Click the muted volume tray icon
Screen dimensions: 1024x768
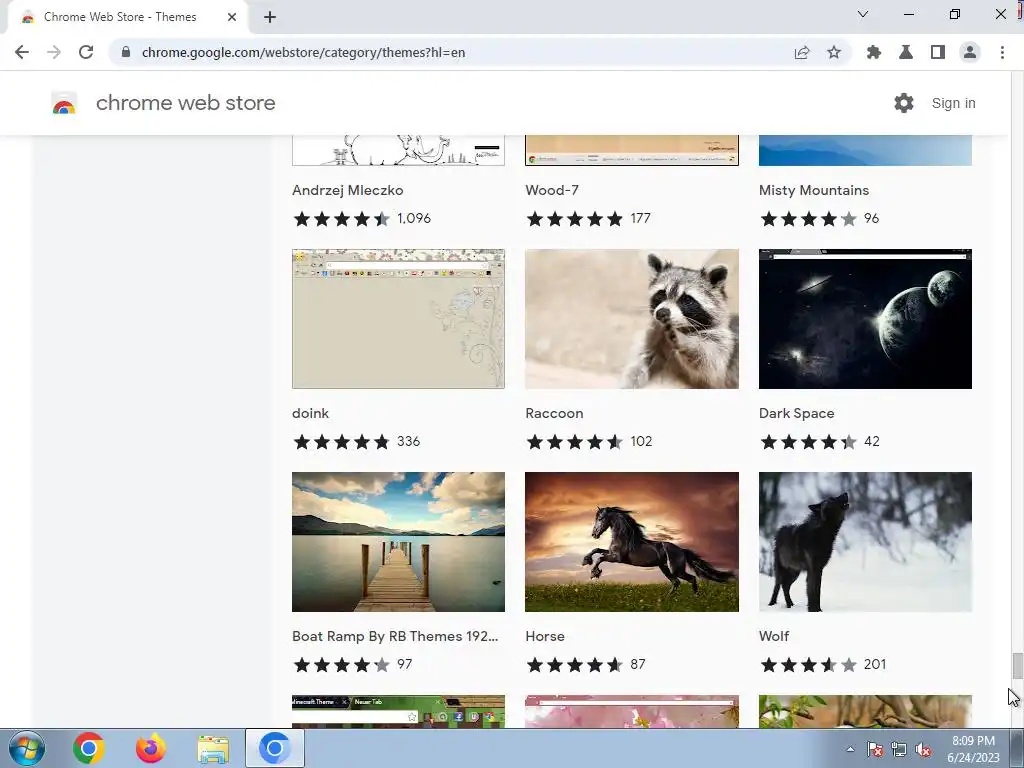point(923,750)
